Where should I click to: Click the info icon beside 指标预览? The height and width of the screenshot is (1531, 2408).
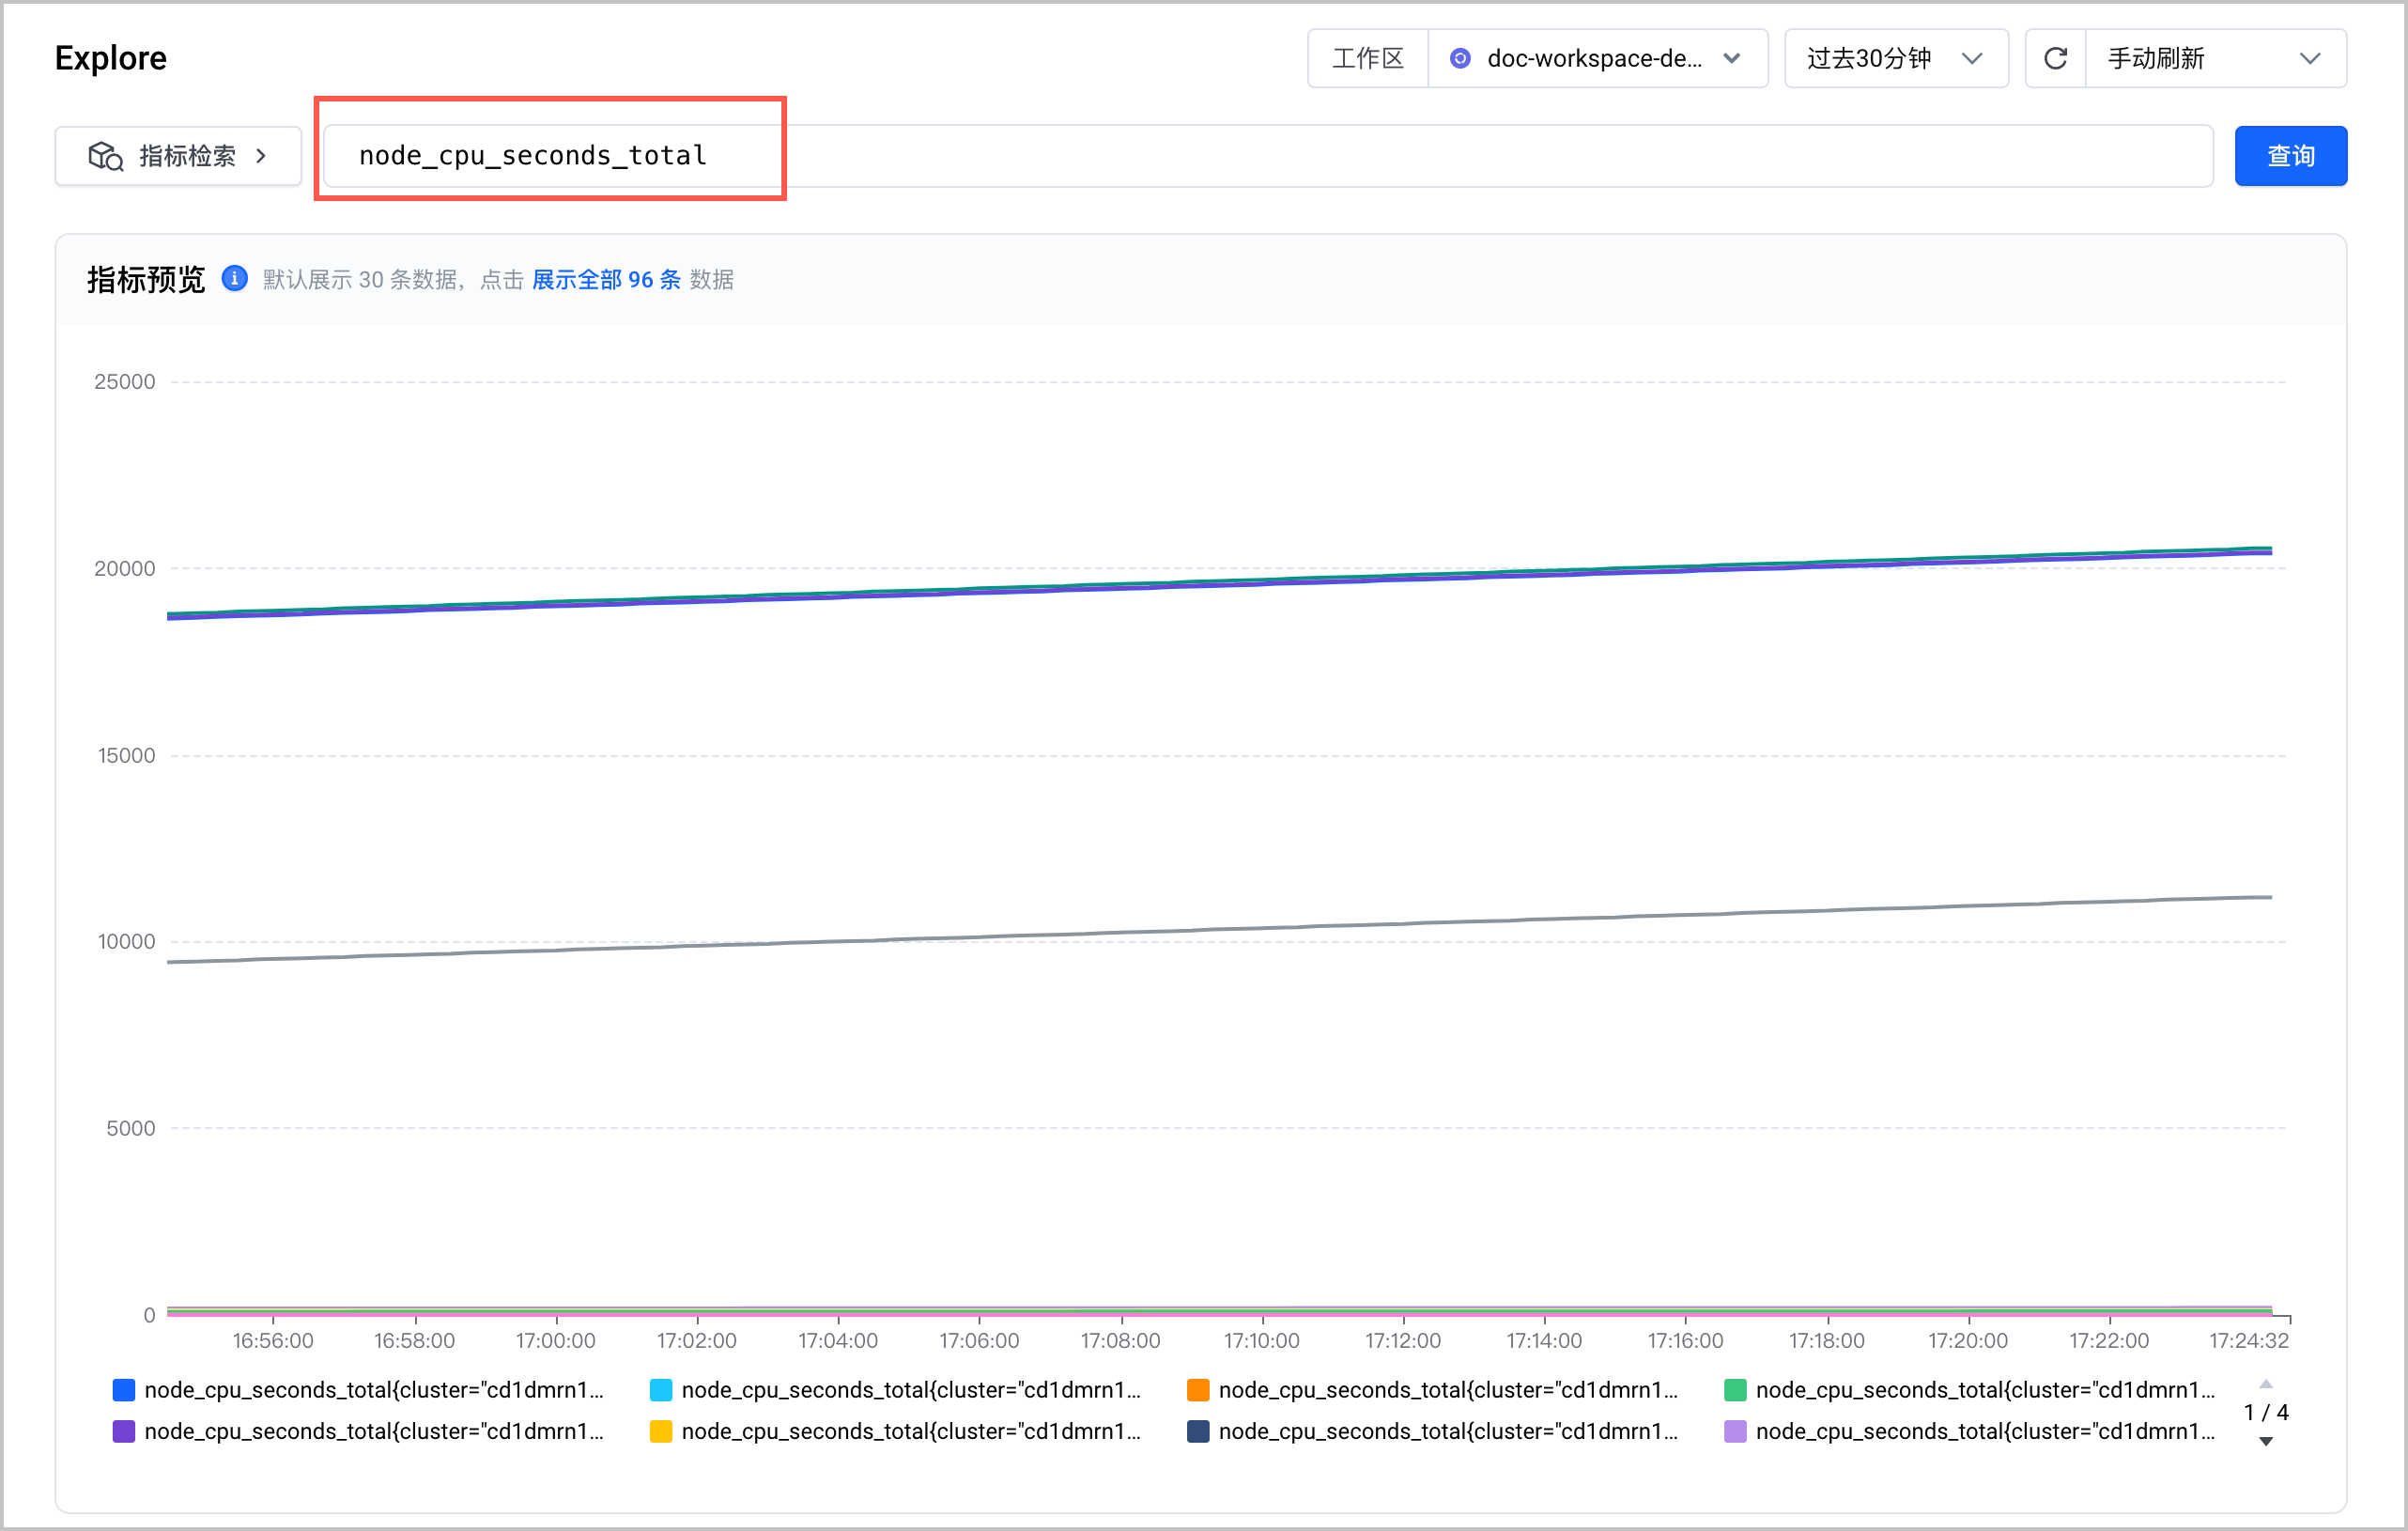(235, 278)
